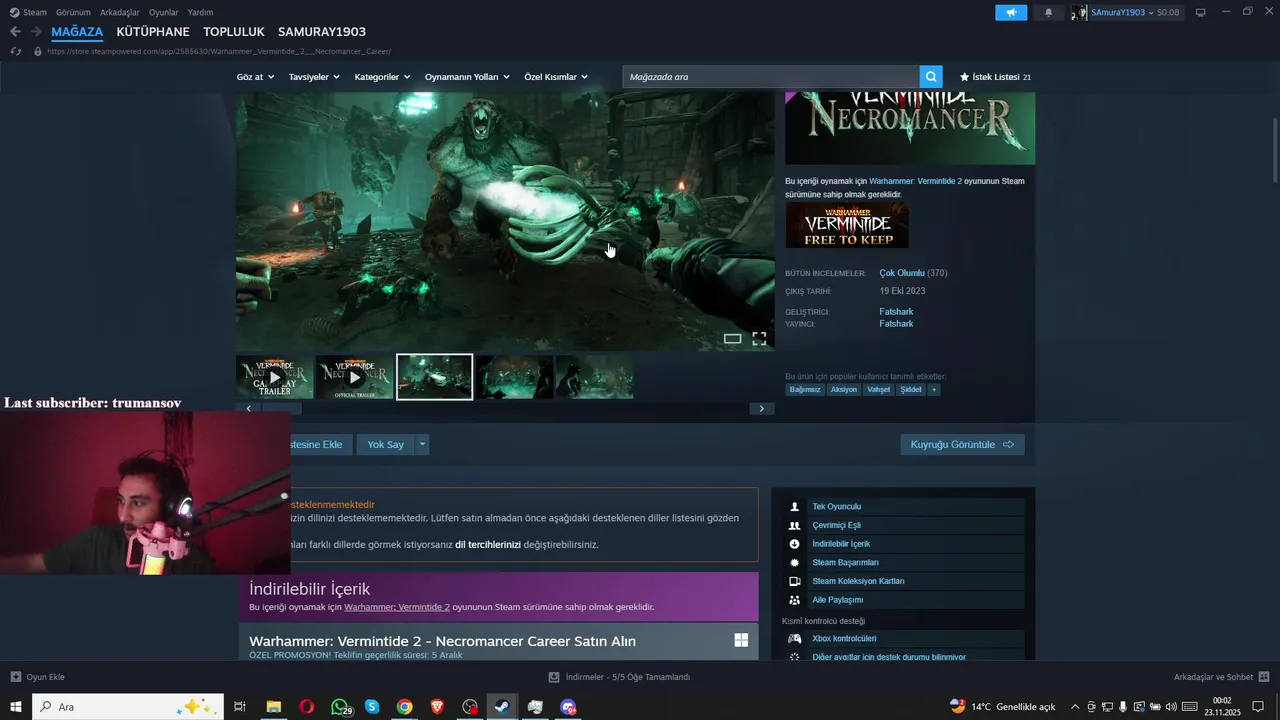Expand the Oynamanın Yolları menu
This screenshot has height=720, width=1280.
[x=467, y=77]
